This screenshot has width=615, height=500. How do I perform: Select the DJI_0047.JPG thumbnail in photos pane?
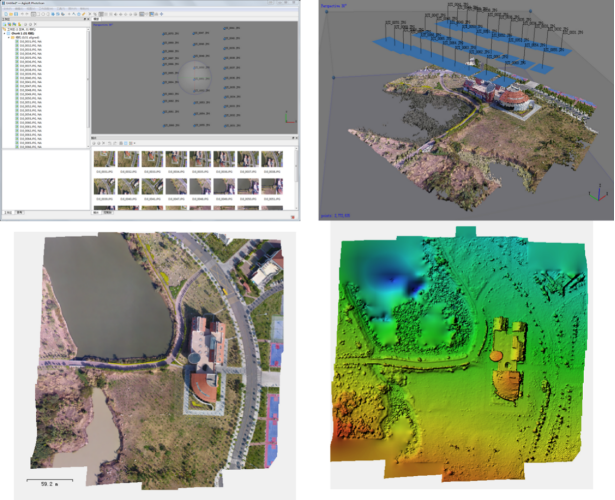176,186
